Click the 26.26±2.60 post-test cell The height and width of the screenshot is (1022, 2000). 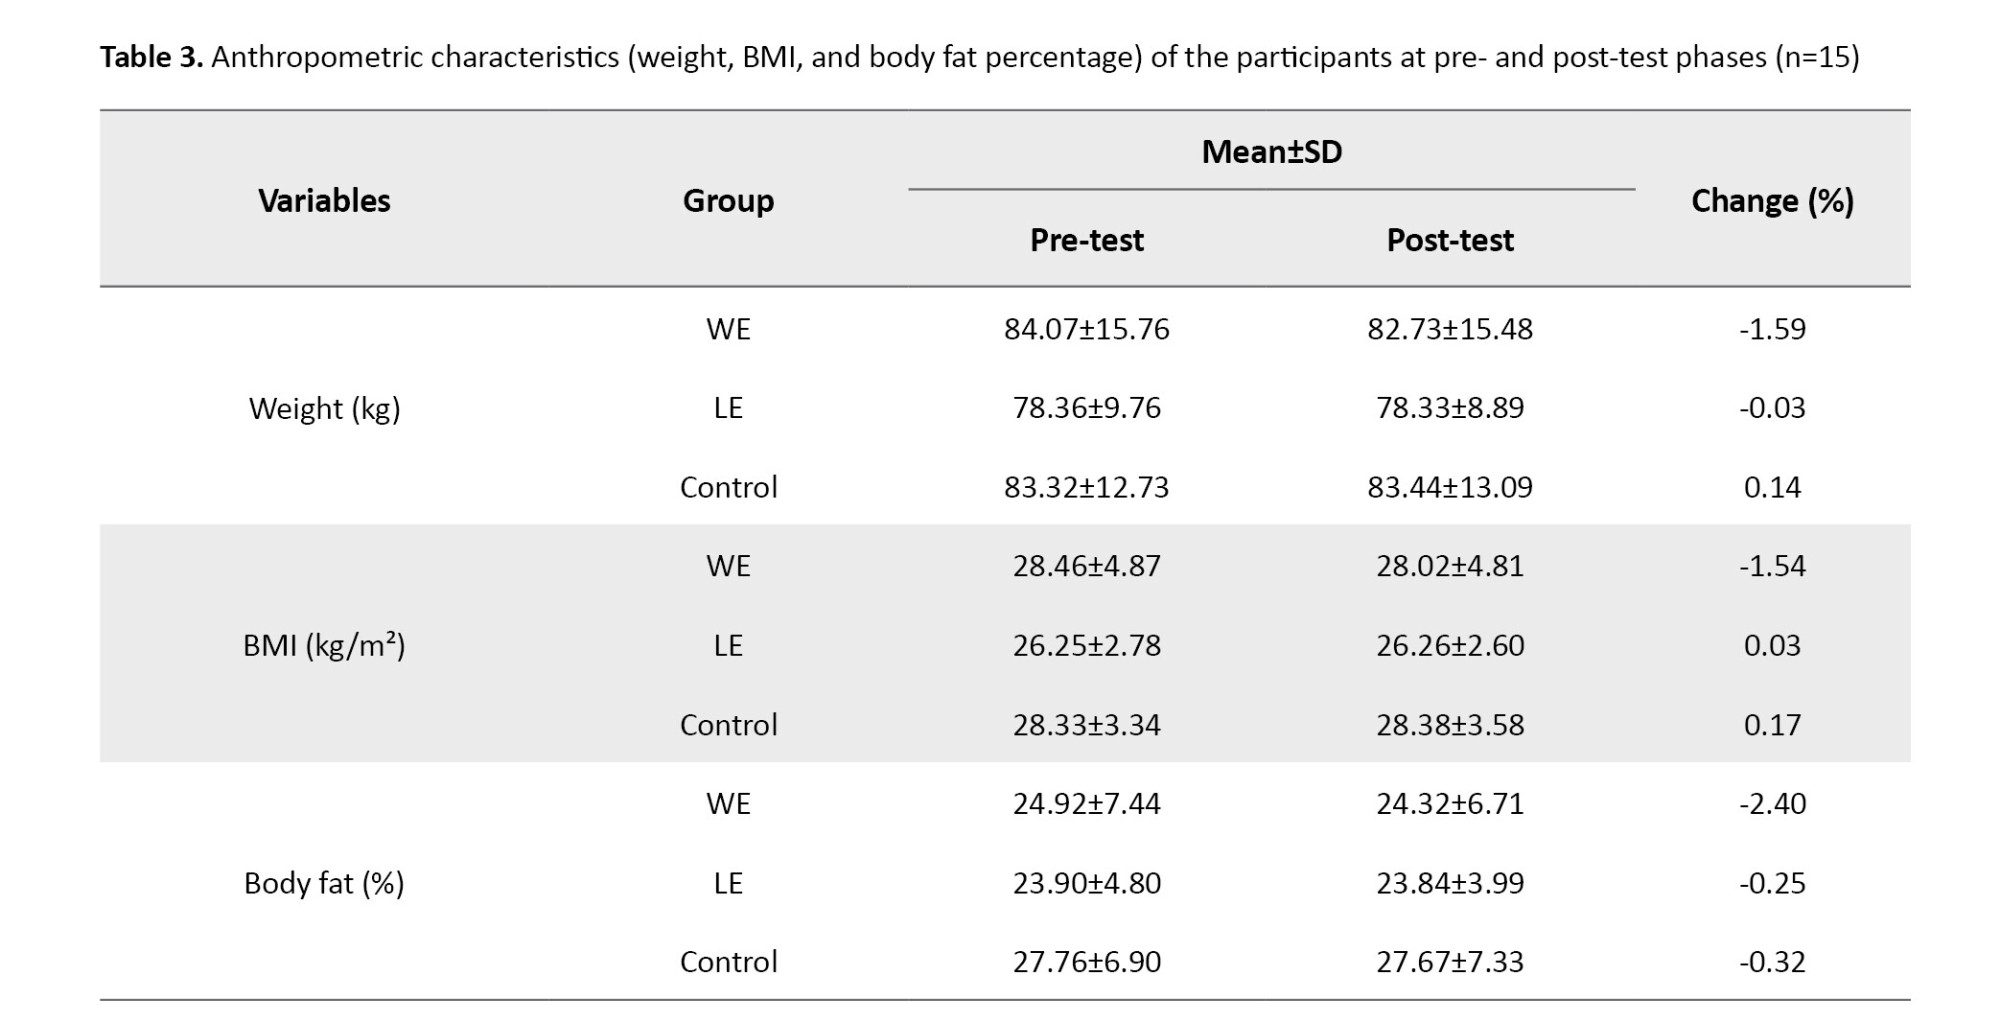click(x=1450, y=645)
